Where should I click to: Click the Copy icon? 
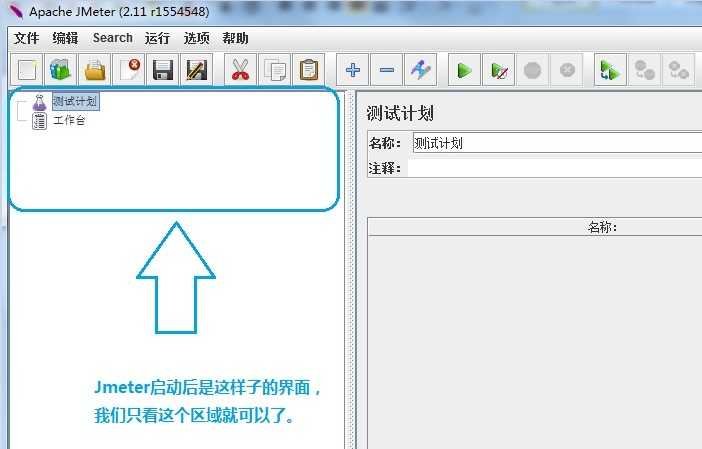(274, 70)
